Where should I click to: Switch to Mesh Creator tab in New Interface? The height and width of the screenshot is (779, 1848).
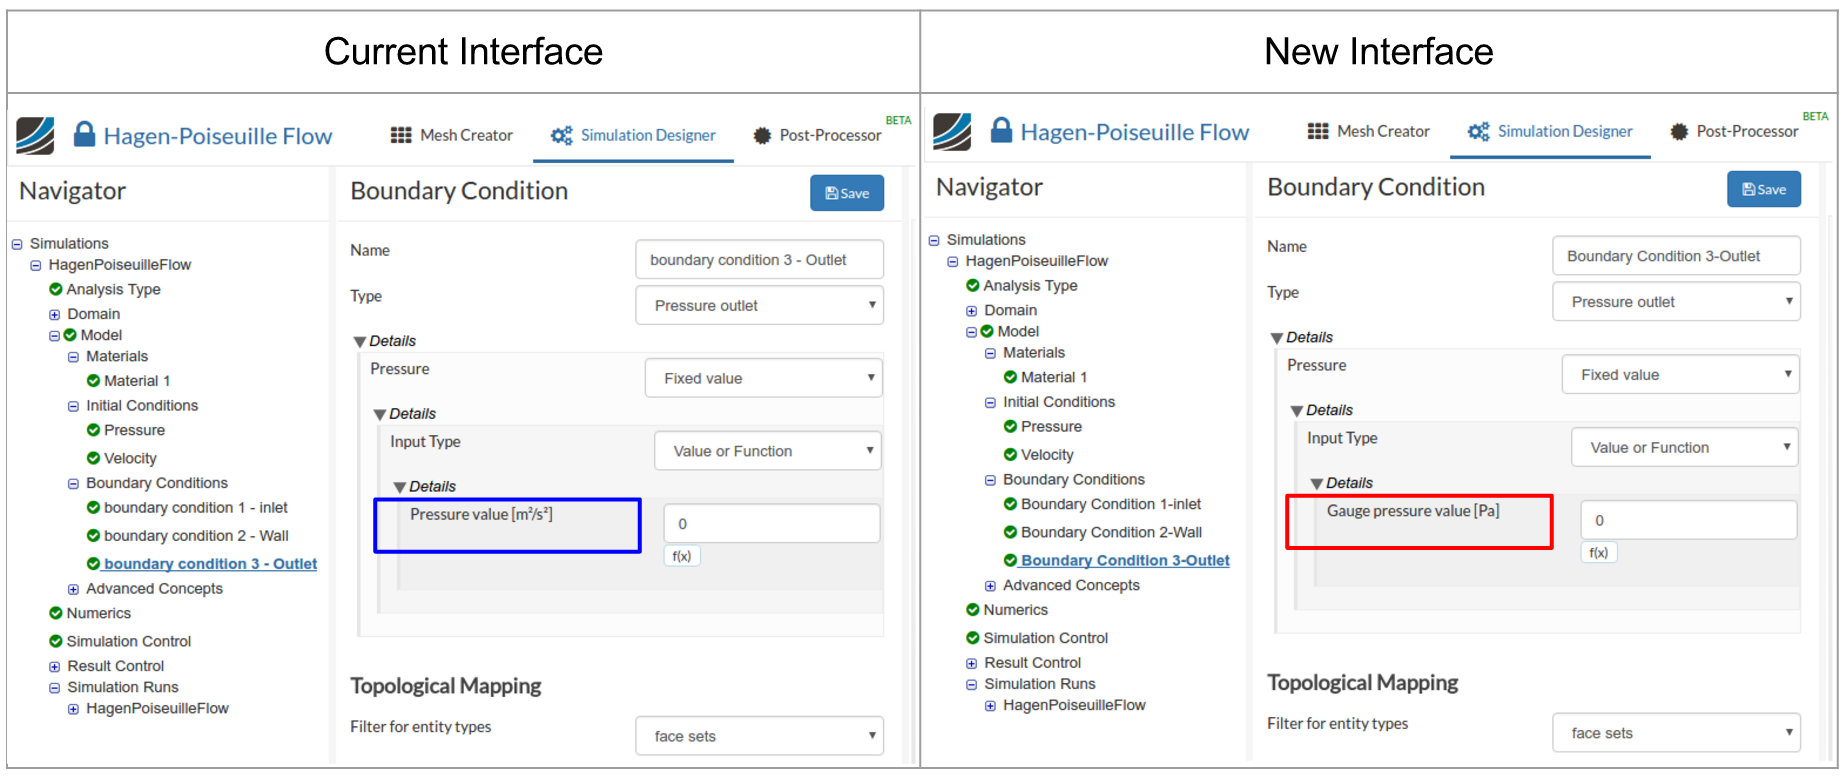coord(1382,131)
